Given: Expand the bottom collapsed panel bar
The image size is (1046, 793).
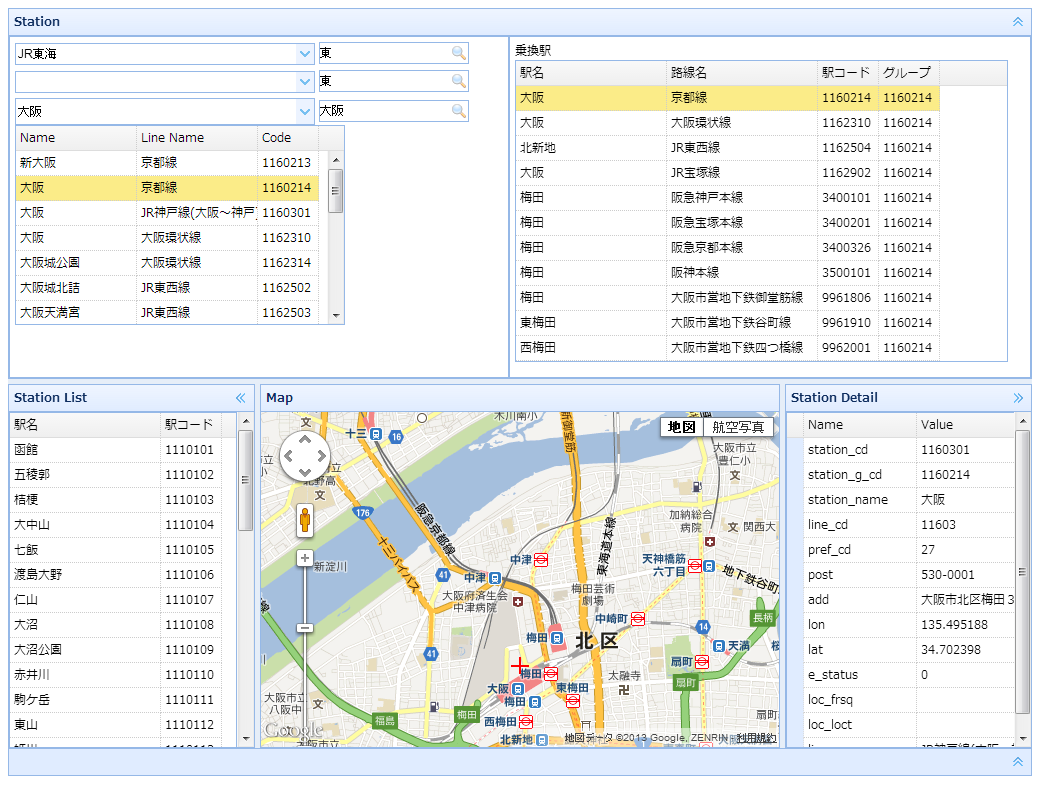Looking at the screenshot, I should click(x=1018, y=762).
